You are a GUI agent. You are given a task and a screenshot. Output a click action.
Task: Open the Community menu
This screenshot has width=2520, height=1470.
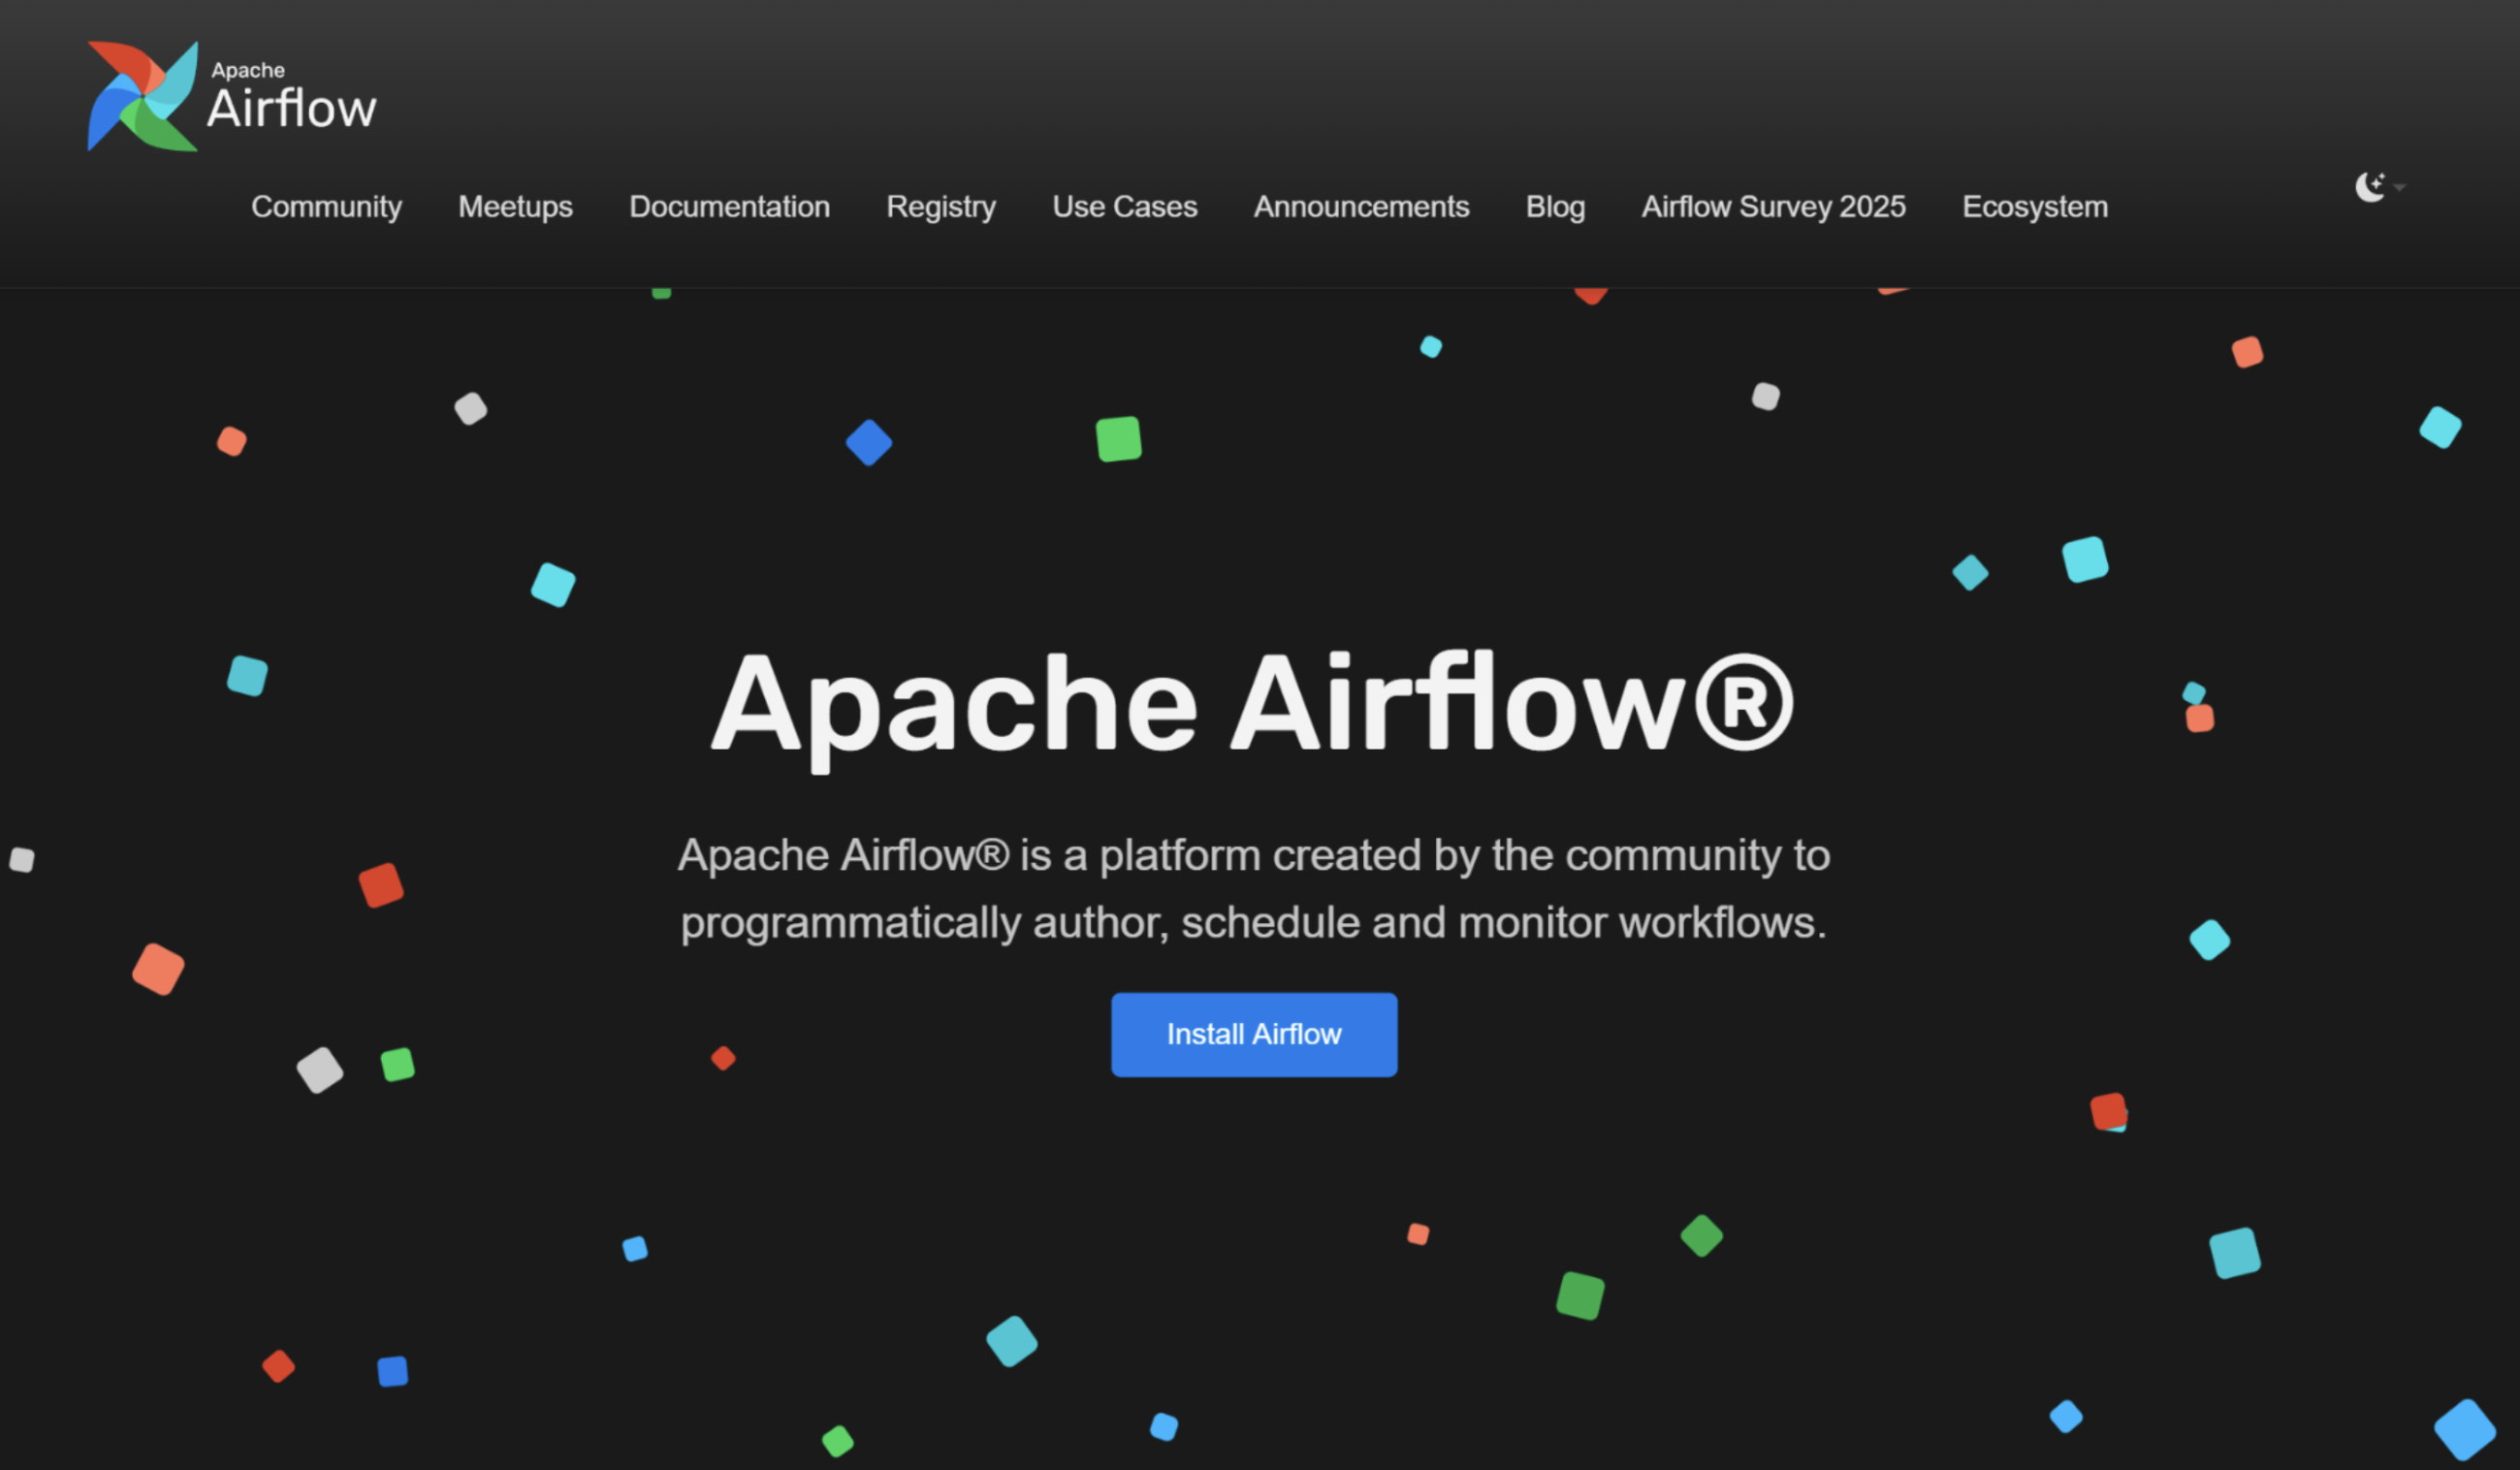point(326,206)
